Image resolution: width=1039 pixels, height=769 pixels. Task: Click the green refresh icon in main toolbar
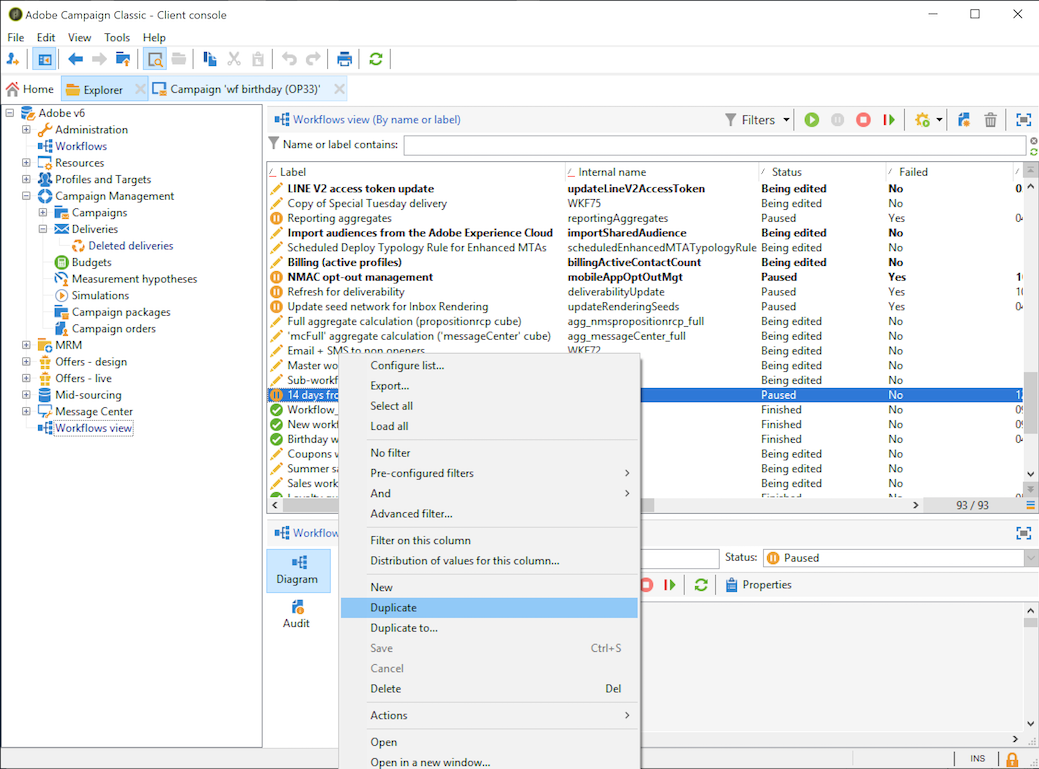coord(376,59)
